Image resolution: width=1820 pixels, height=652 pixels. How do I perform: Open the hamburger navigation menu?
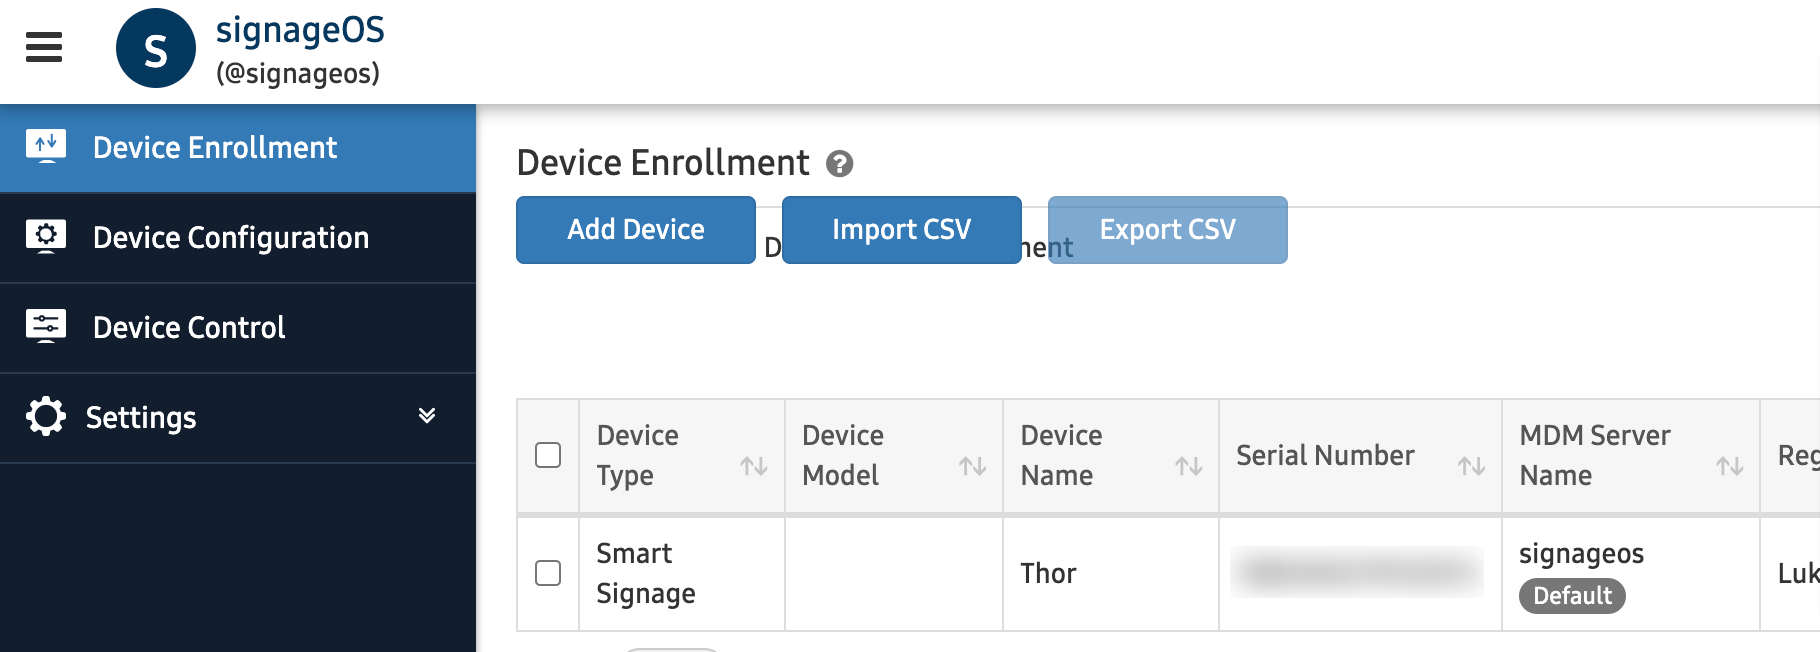[x=44, y=47]
